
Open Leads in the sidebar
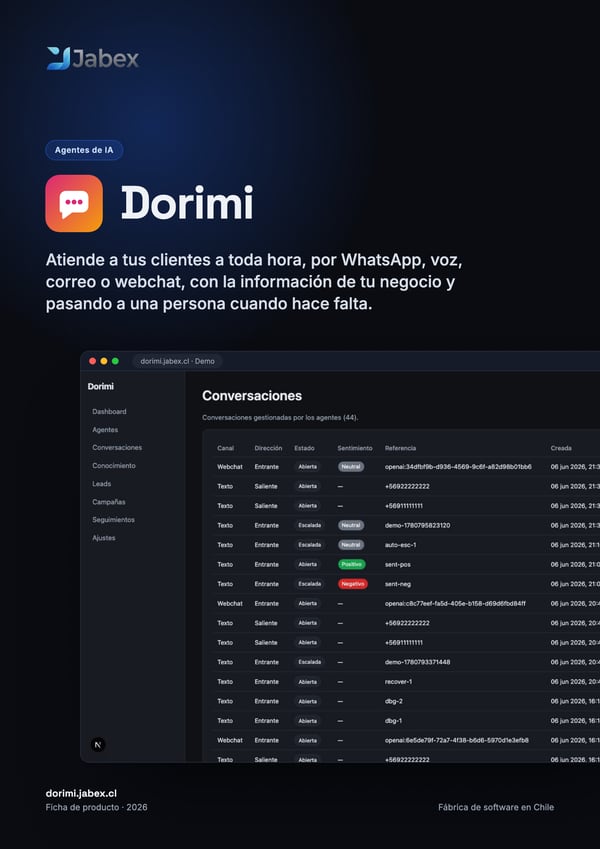coord(101,484)
